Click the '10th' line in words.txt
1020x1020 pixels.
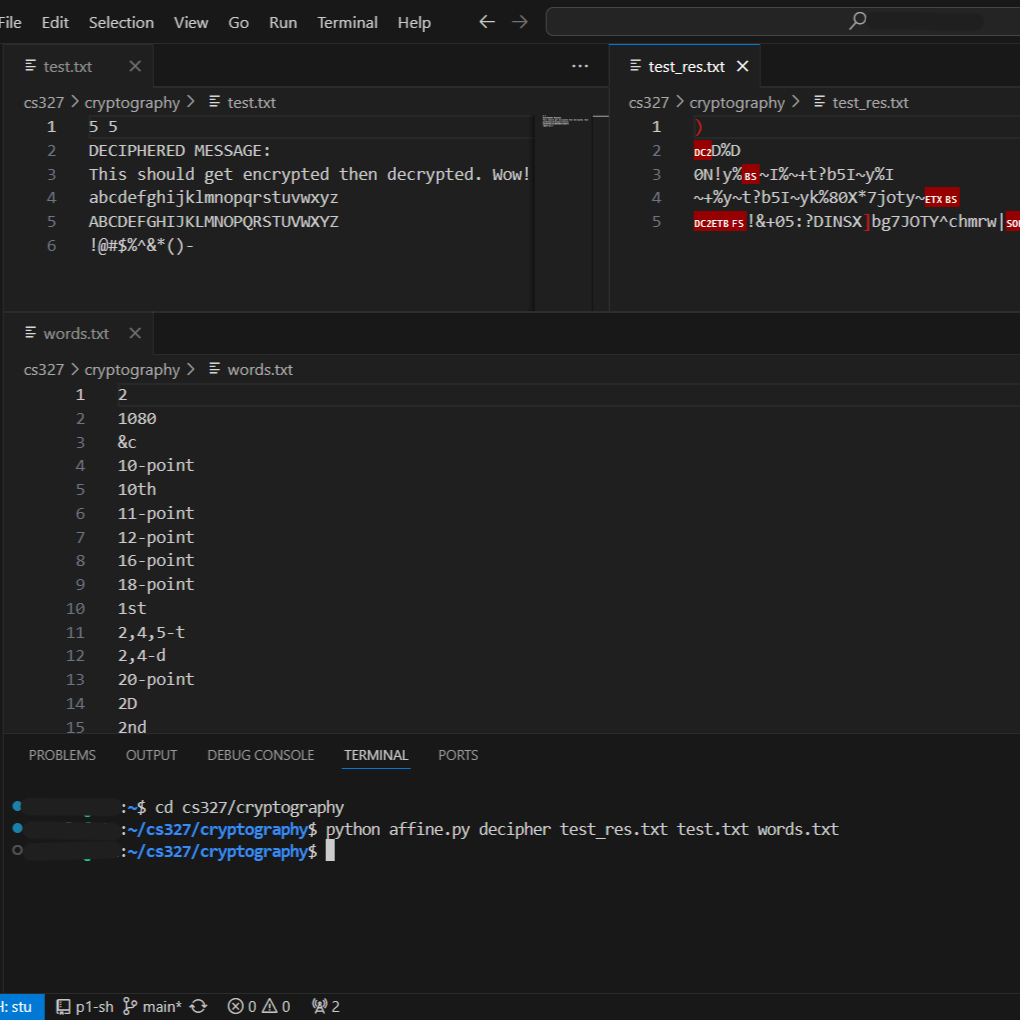click(137, 489)
